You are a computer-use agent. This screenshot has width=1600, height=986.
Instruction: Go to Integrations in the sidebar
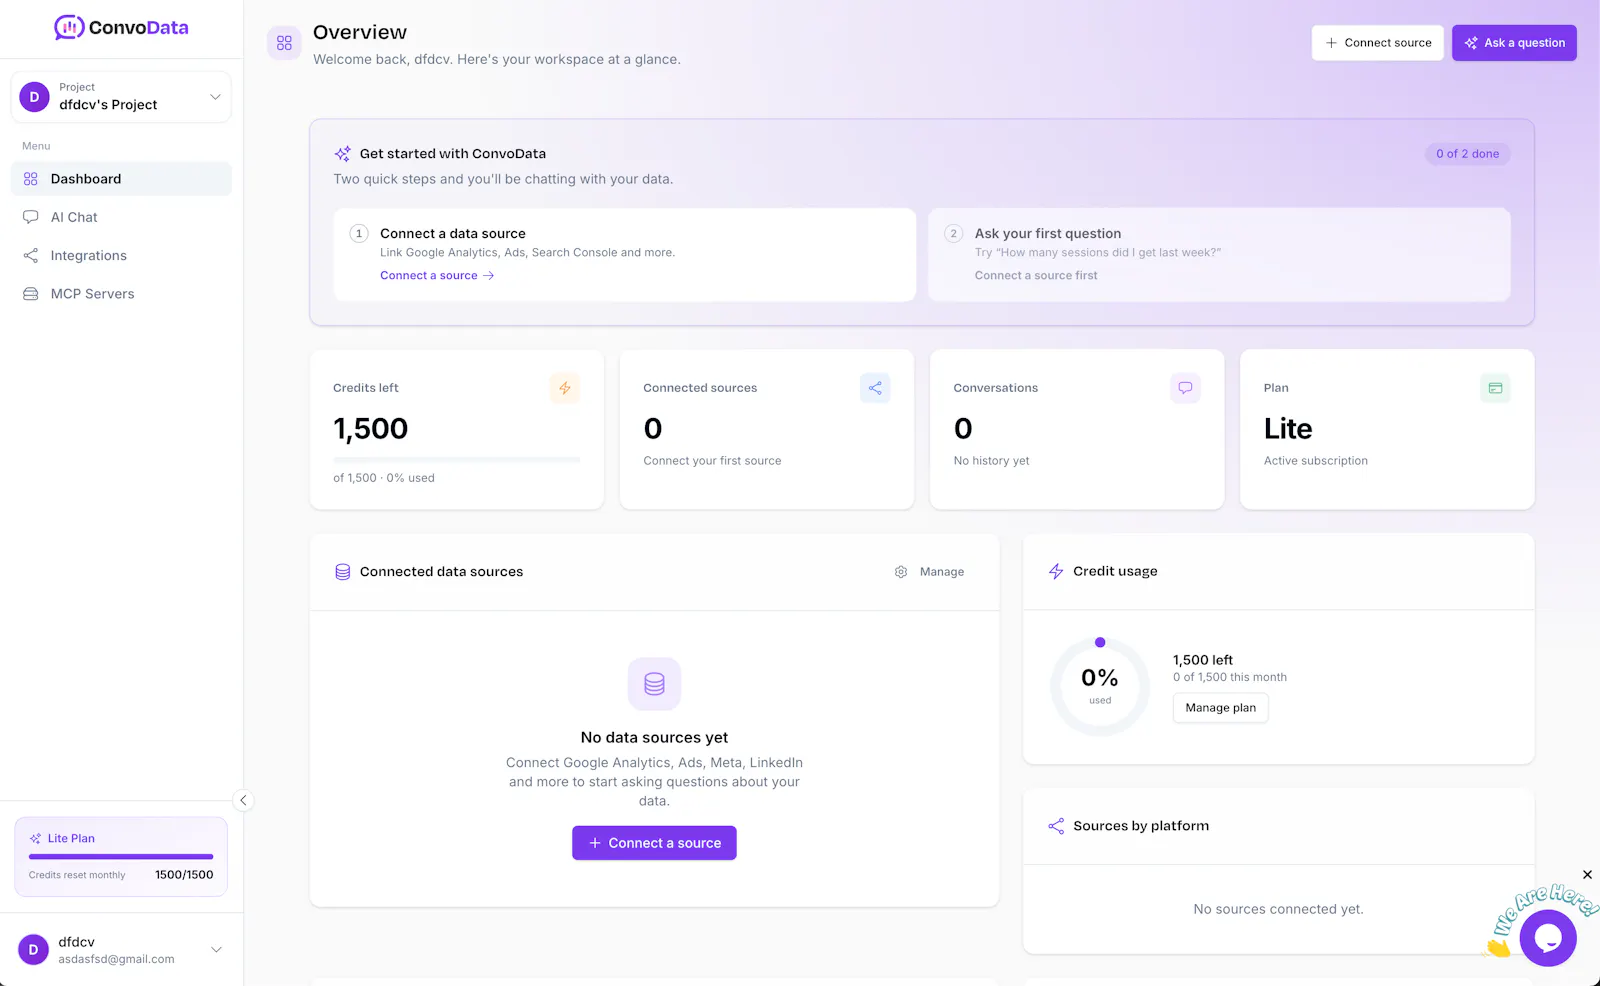click(121, 256)
